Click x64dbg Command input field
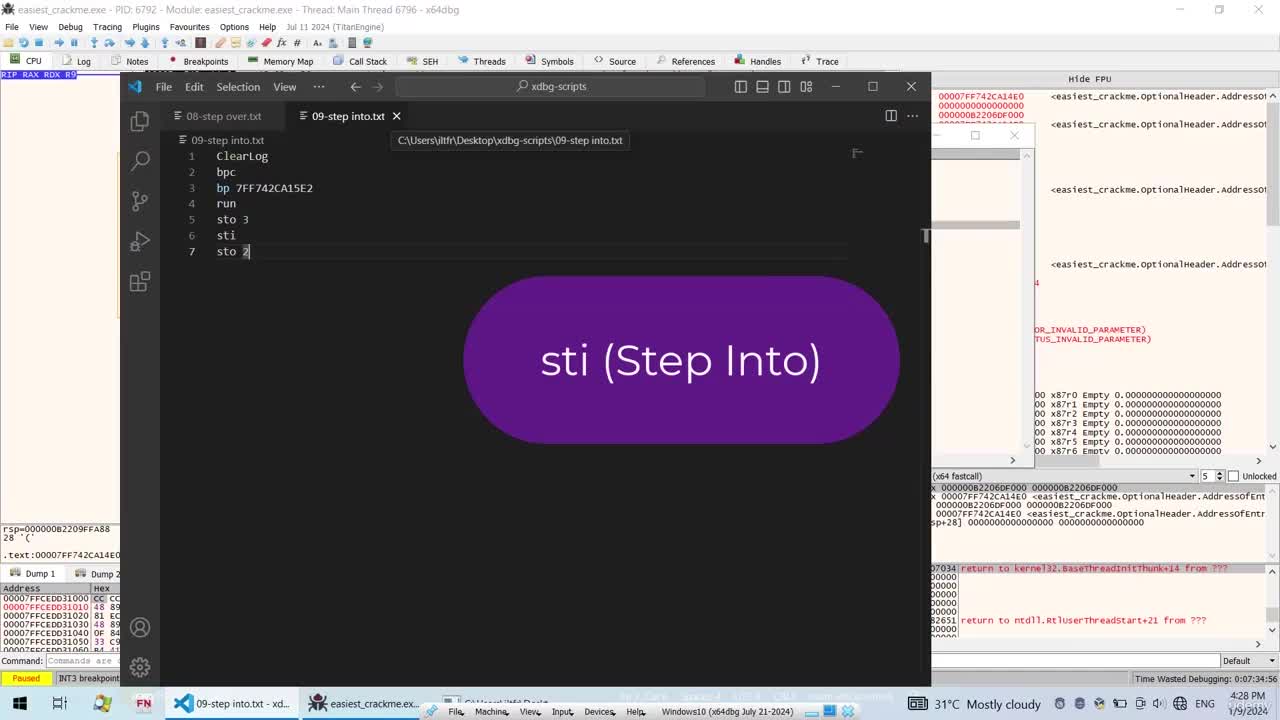 (83, 661)
